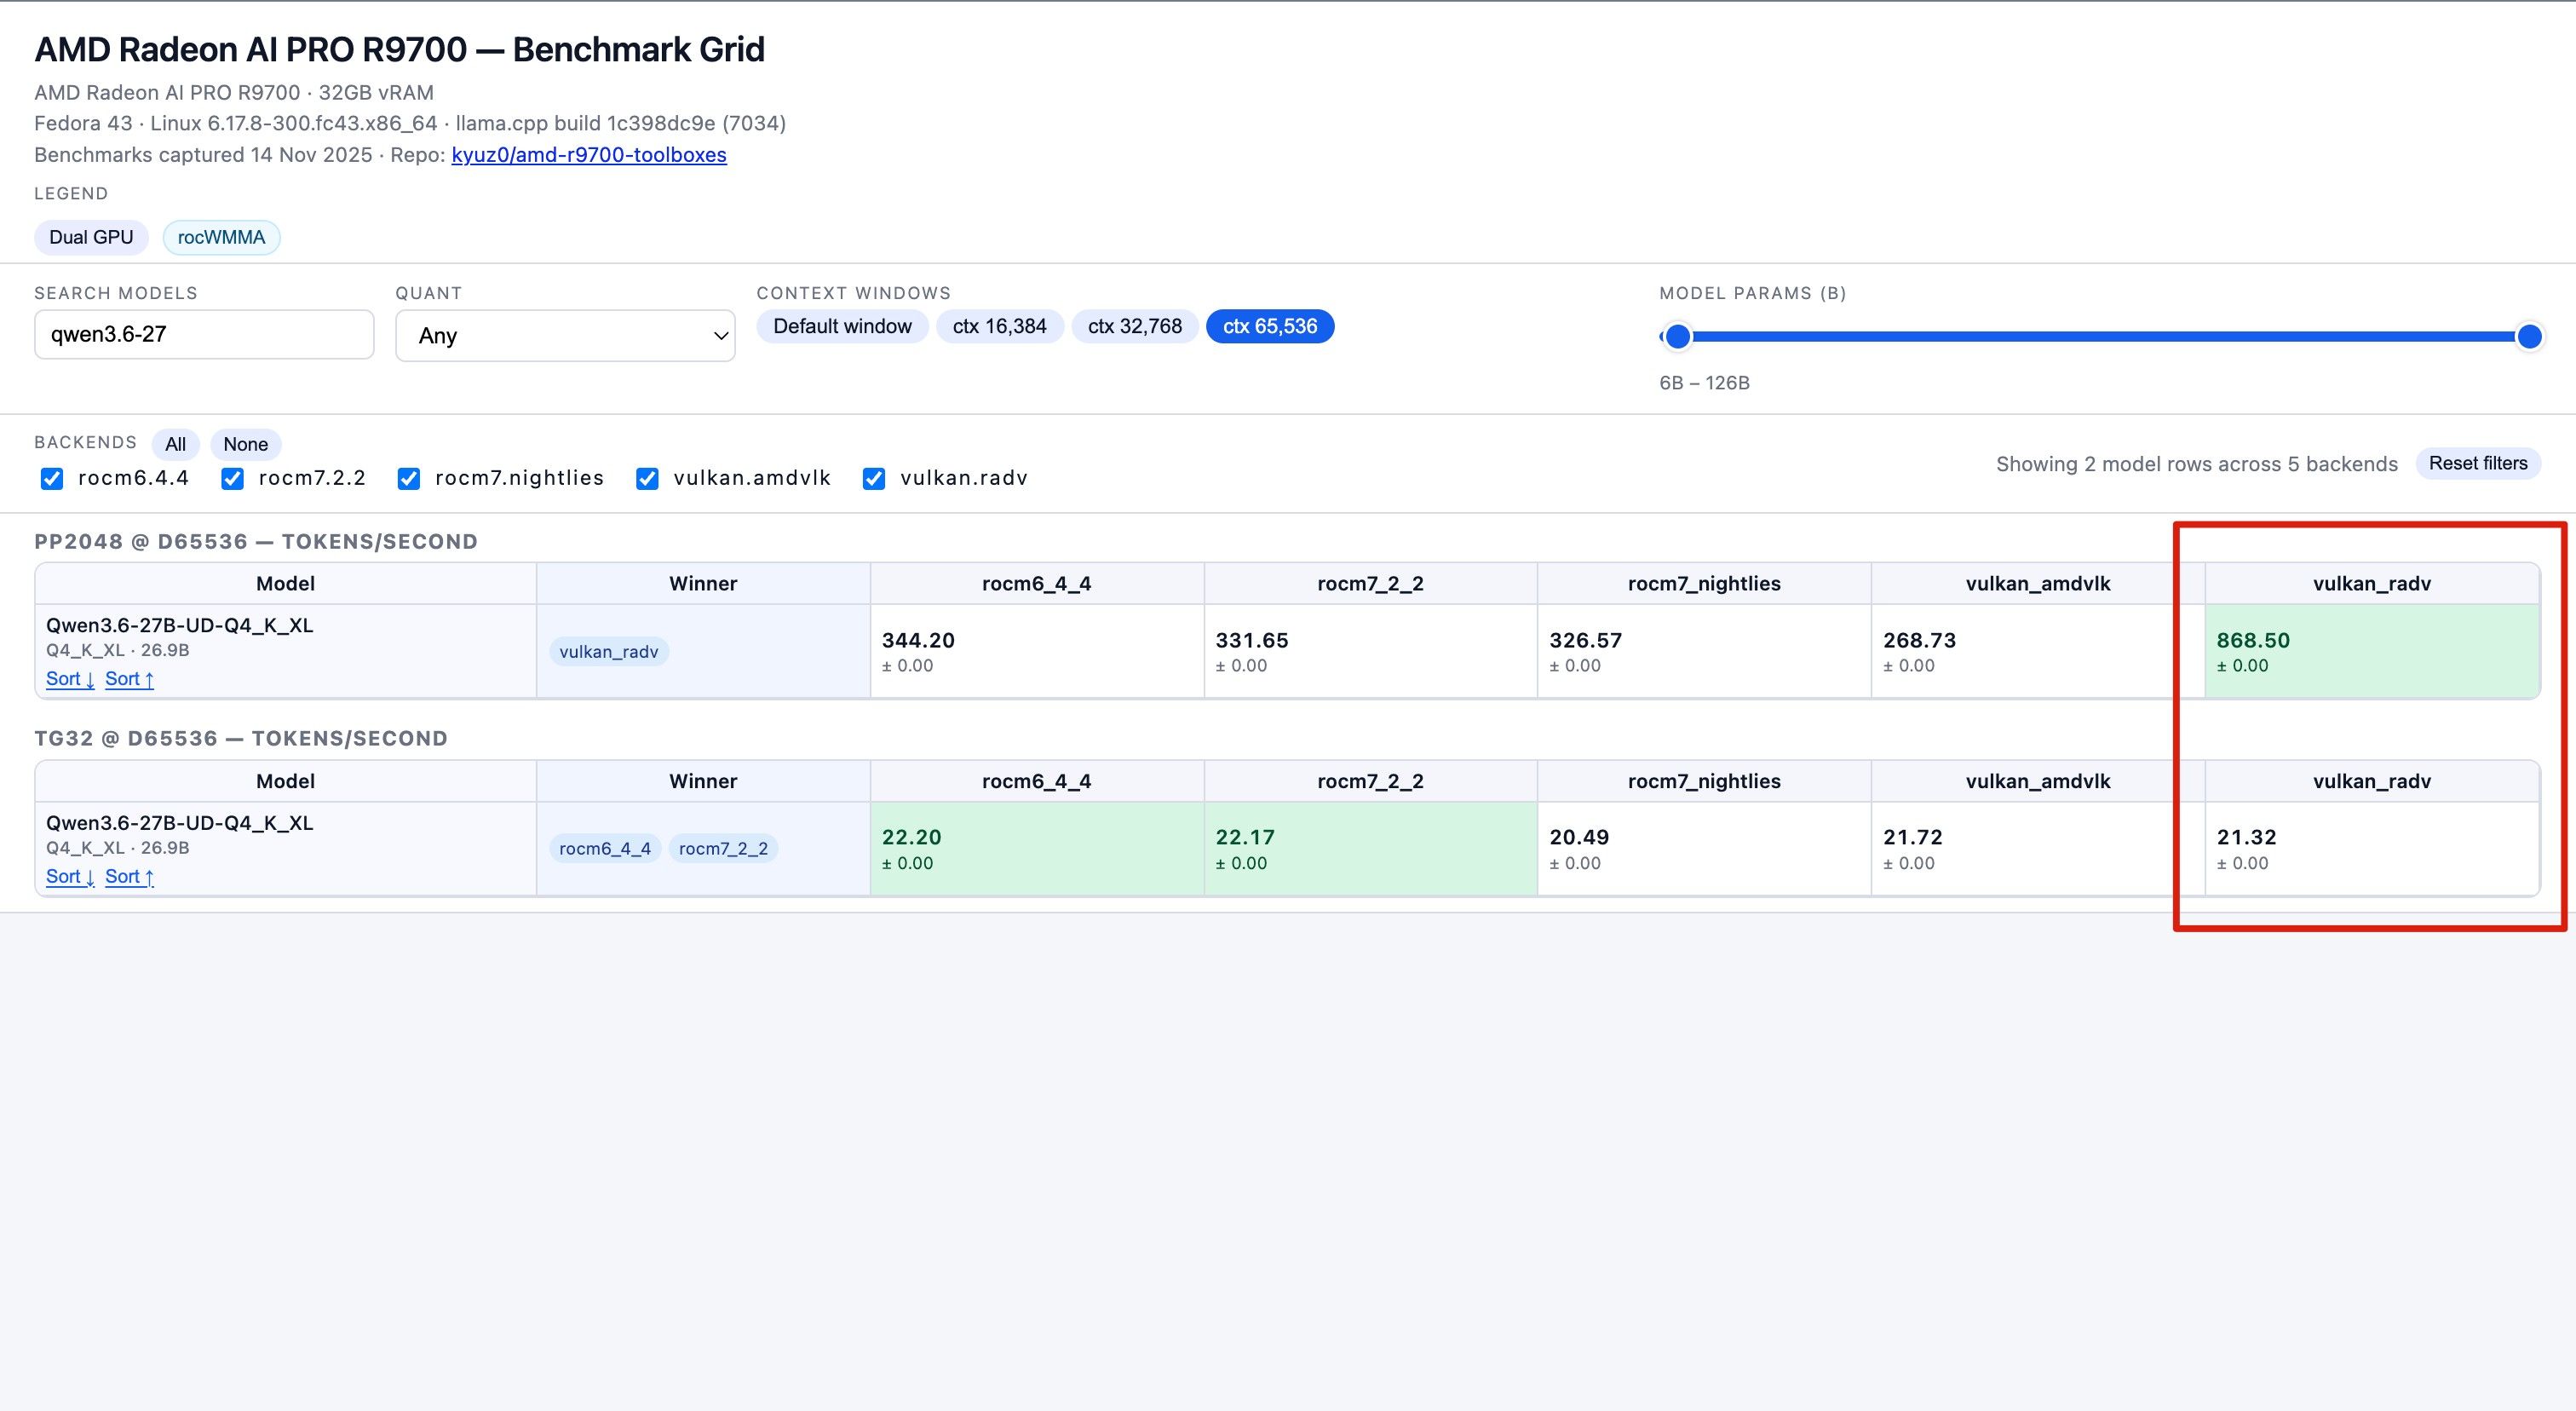Viewport: 2576px width, 1411px height.
Task: Click the 21.72 vulkan_amdvlk TG32 cell
Action: coord(2038,849)
